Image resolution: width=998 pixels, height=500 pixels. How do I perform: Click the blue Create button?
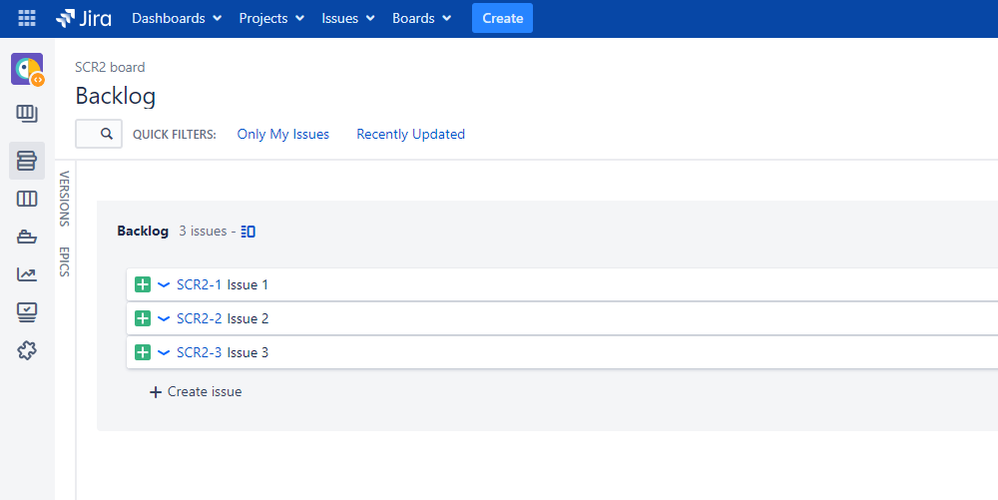coord(502,18)
